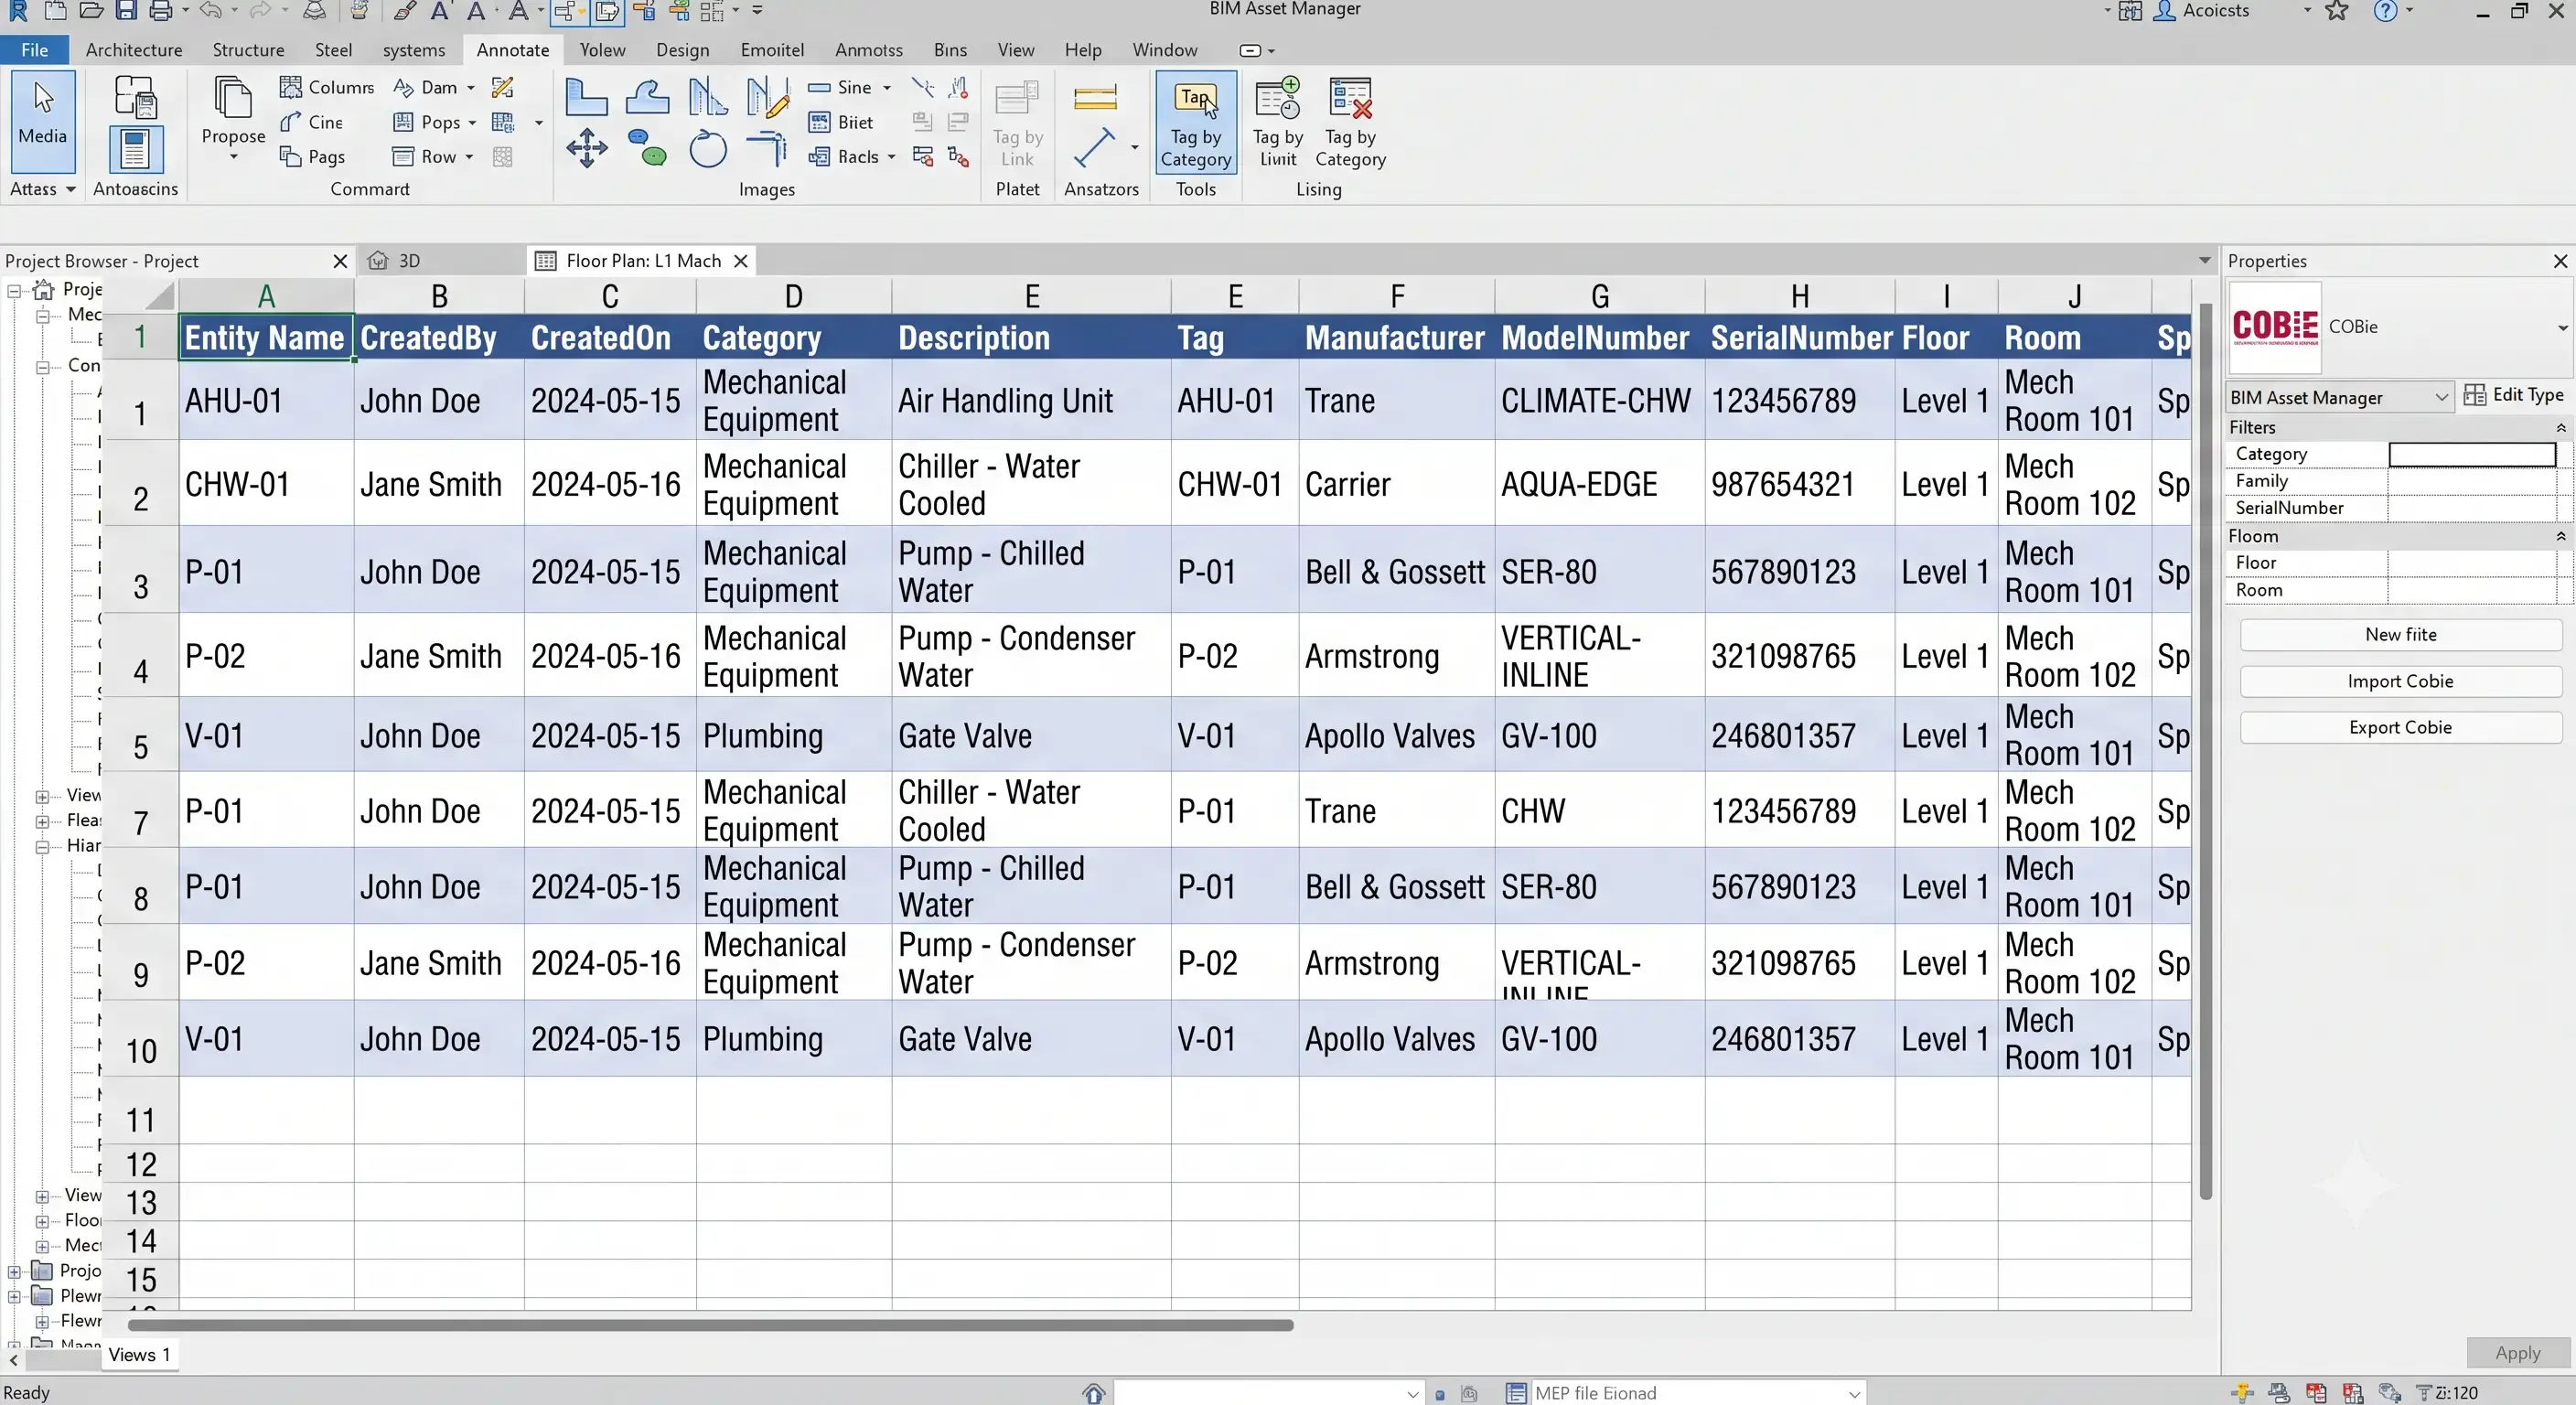Open the systems ribbon tab

click(x=414, y=50)
